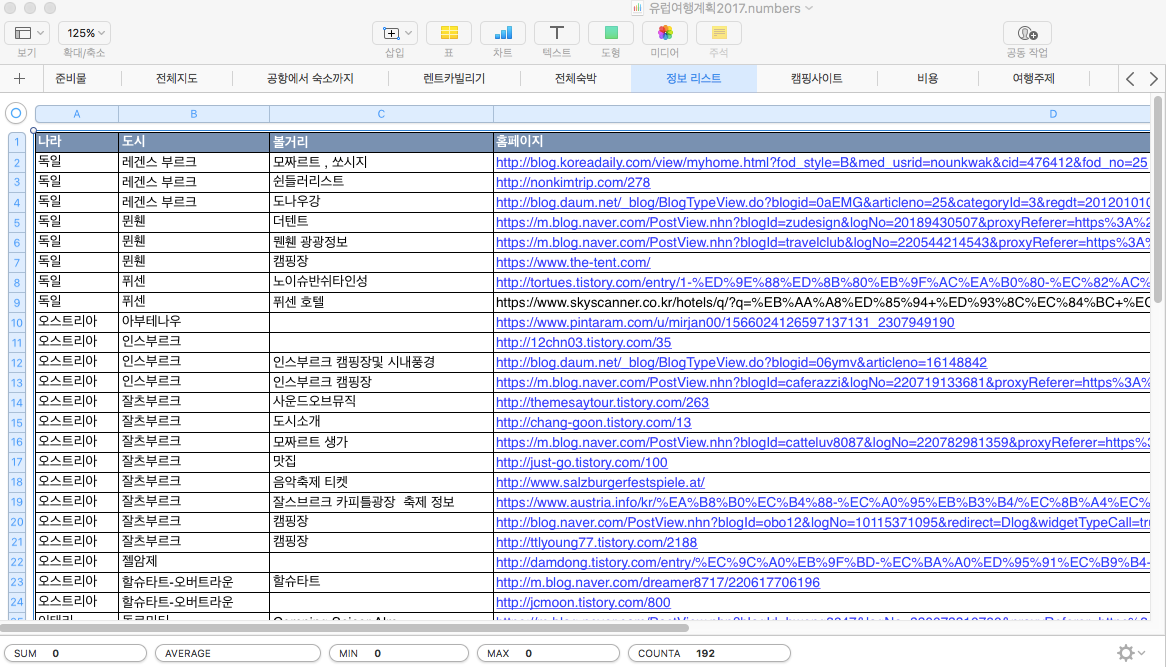Add a table with the 표 icon
The height and width of the screenshot is (667, 1166).
[449, 33]
